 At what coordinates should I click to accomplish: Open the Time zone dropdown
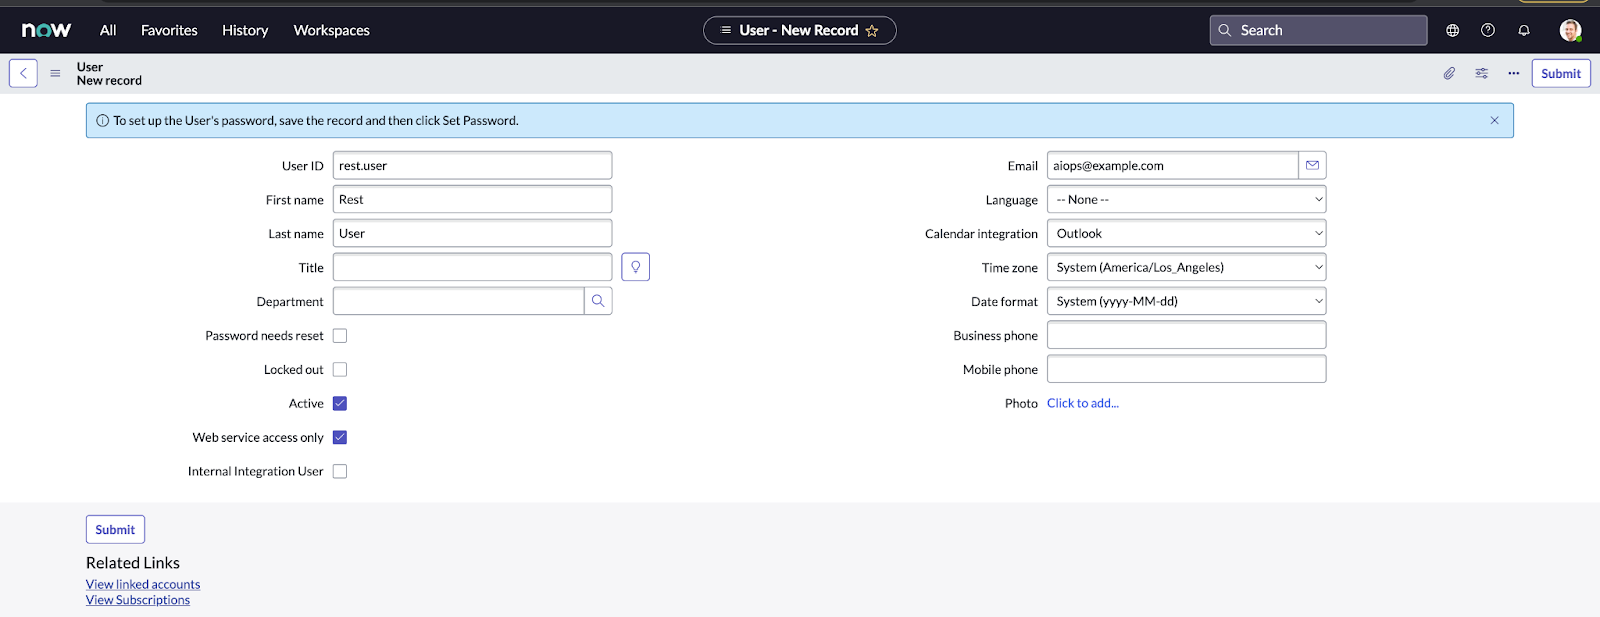click(x=1186, y=267)
